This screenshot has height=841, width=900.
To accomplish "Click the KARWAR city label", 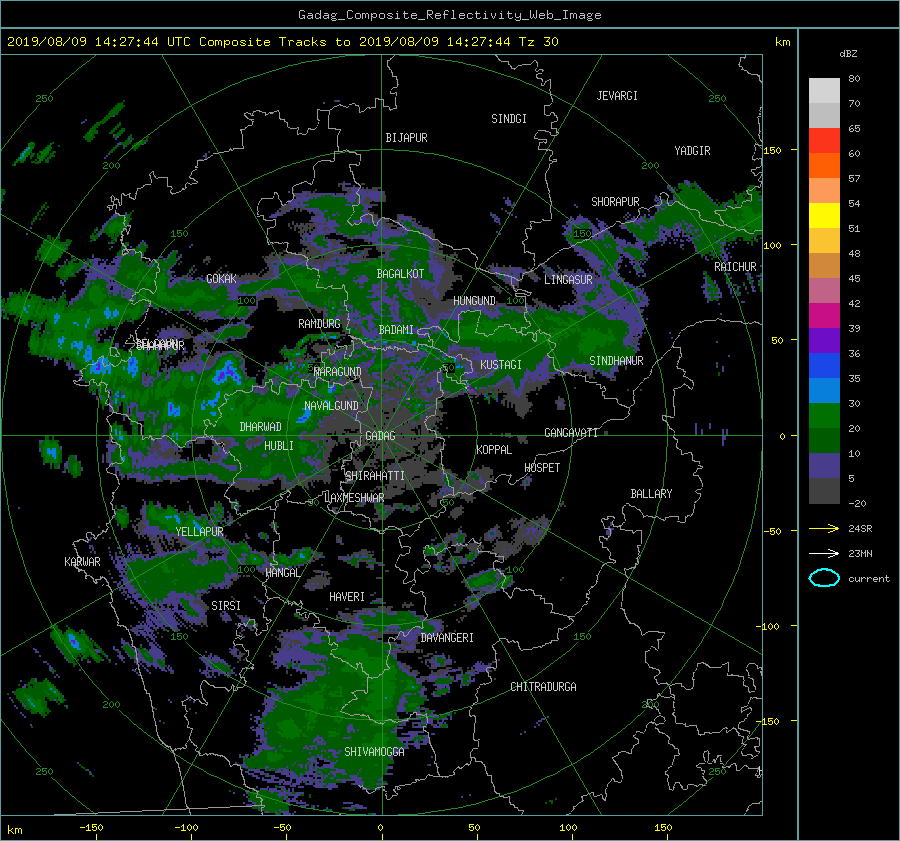I will 82,562.
